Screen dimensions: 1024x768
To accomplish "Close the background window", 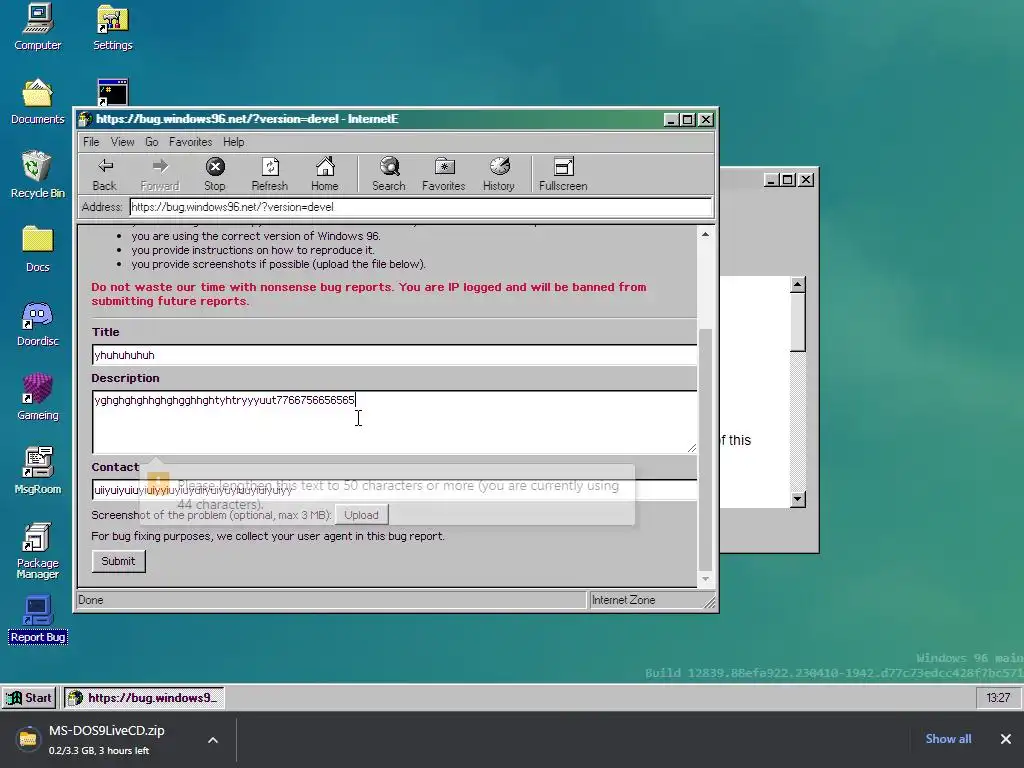I will tap(807, 180).
